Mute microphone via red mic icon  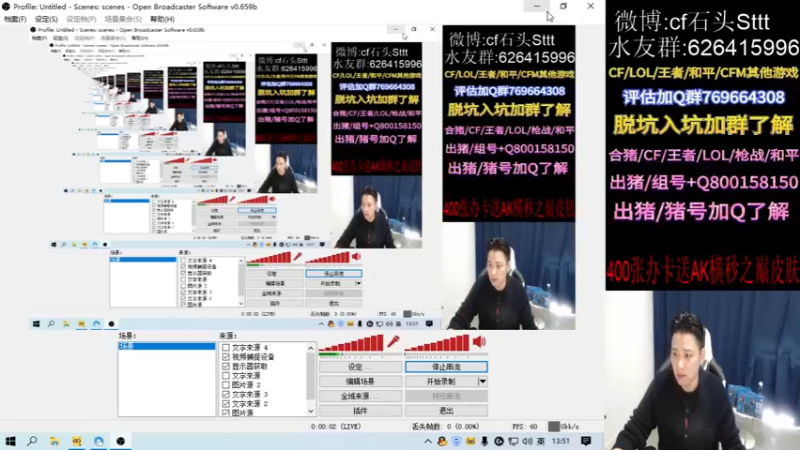(393, 341)
